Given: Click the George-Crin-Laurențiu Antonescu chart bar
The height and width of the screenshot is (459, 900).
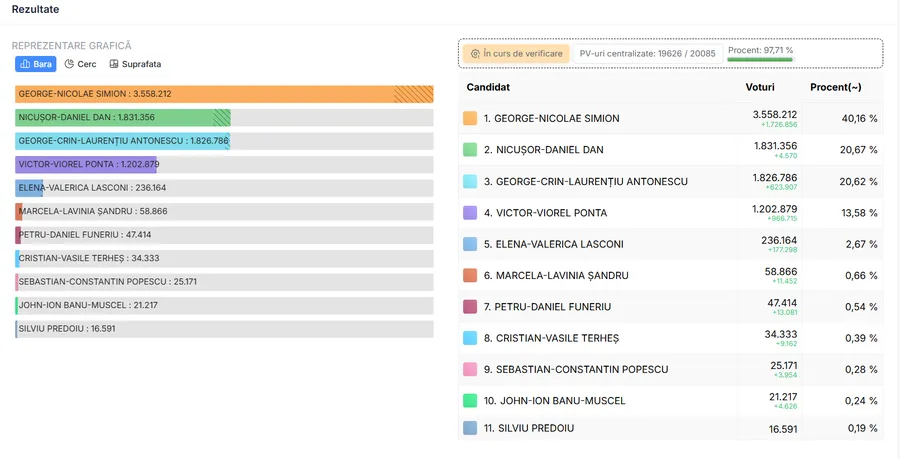Looking at the screenshot, I should (122, 141).
